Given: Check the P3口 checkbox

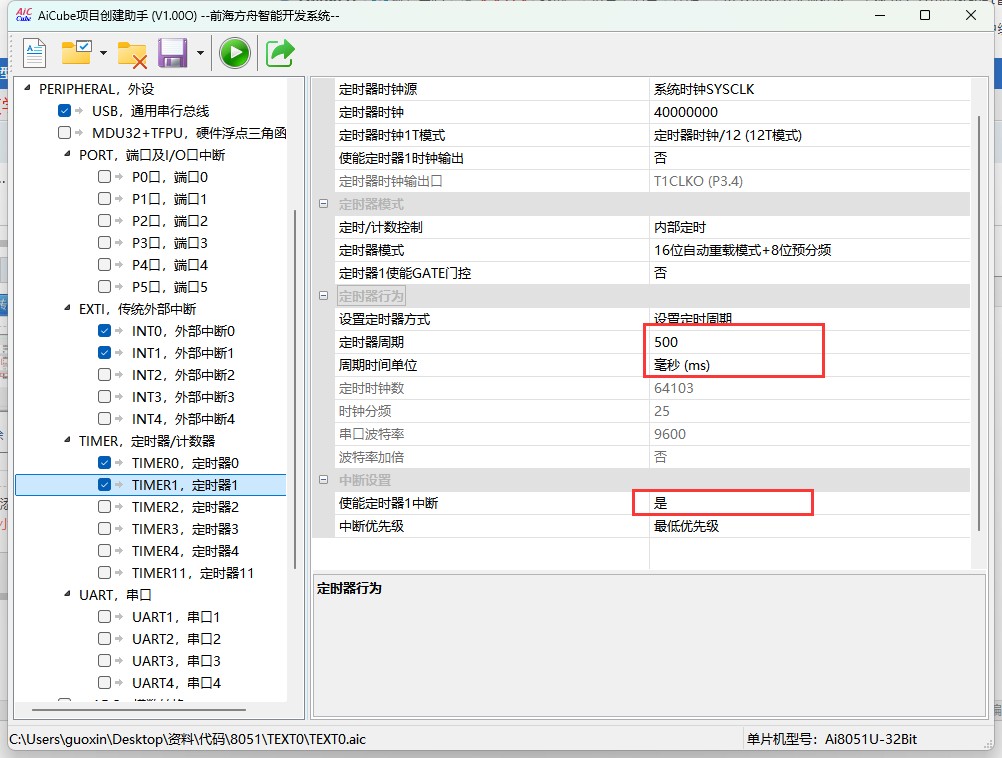Looking at the screenshot, I should (104, 242).
